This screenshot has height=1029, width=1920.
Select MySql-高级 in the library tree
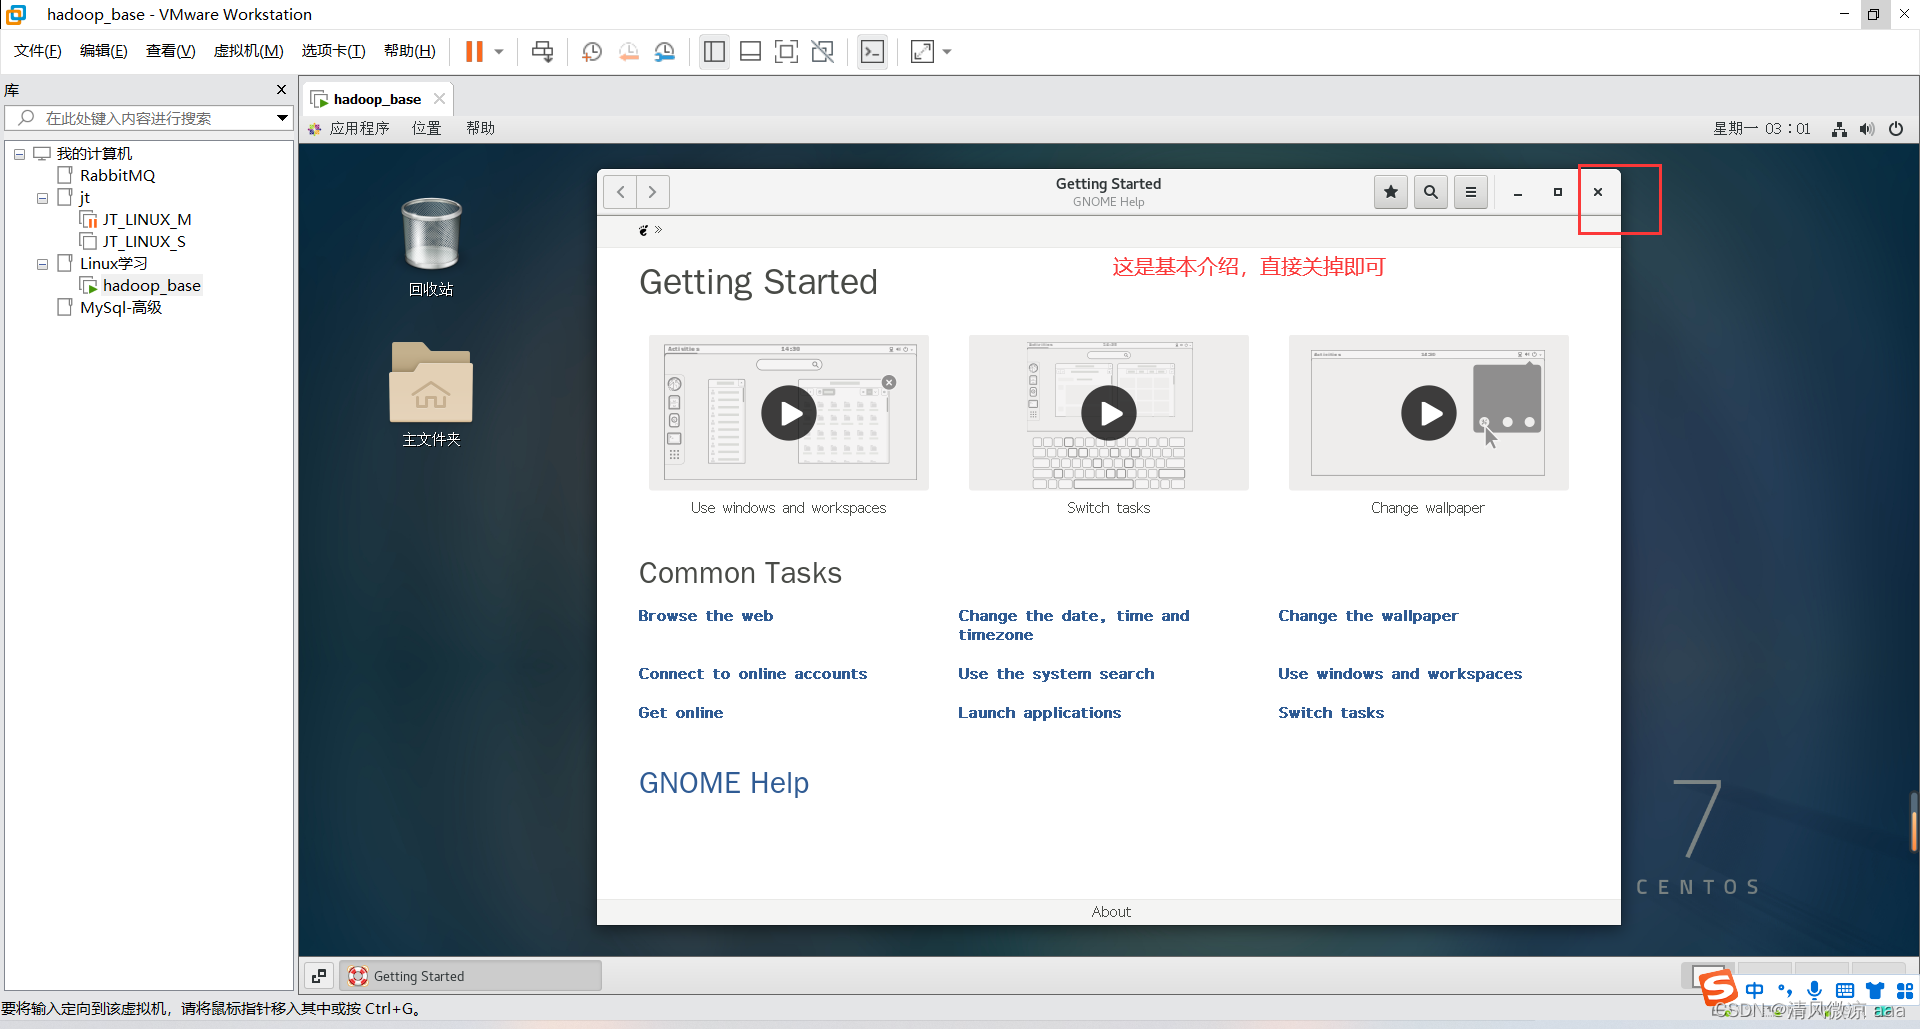121,308
